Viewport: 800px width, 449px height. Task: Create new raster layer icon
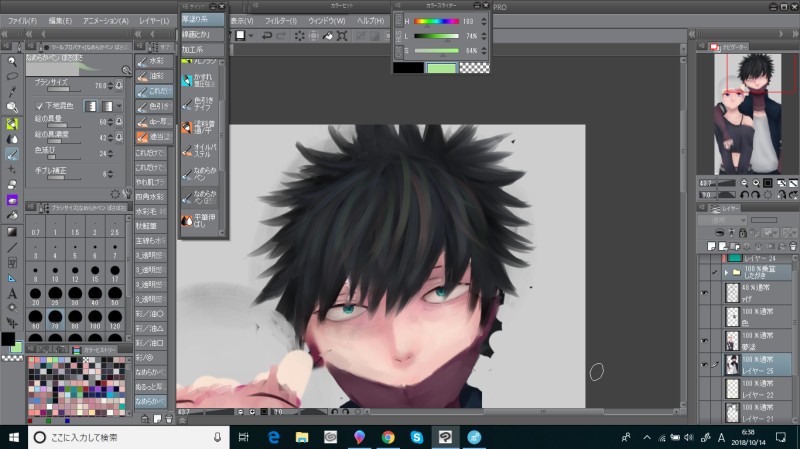pyautogui.click(x=711, y=246)
